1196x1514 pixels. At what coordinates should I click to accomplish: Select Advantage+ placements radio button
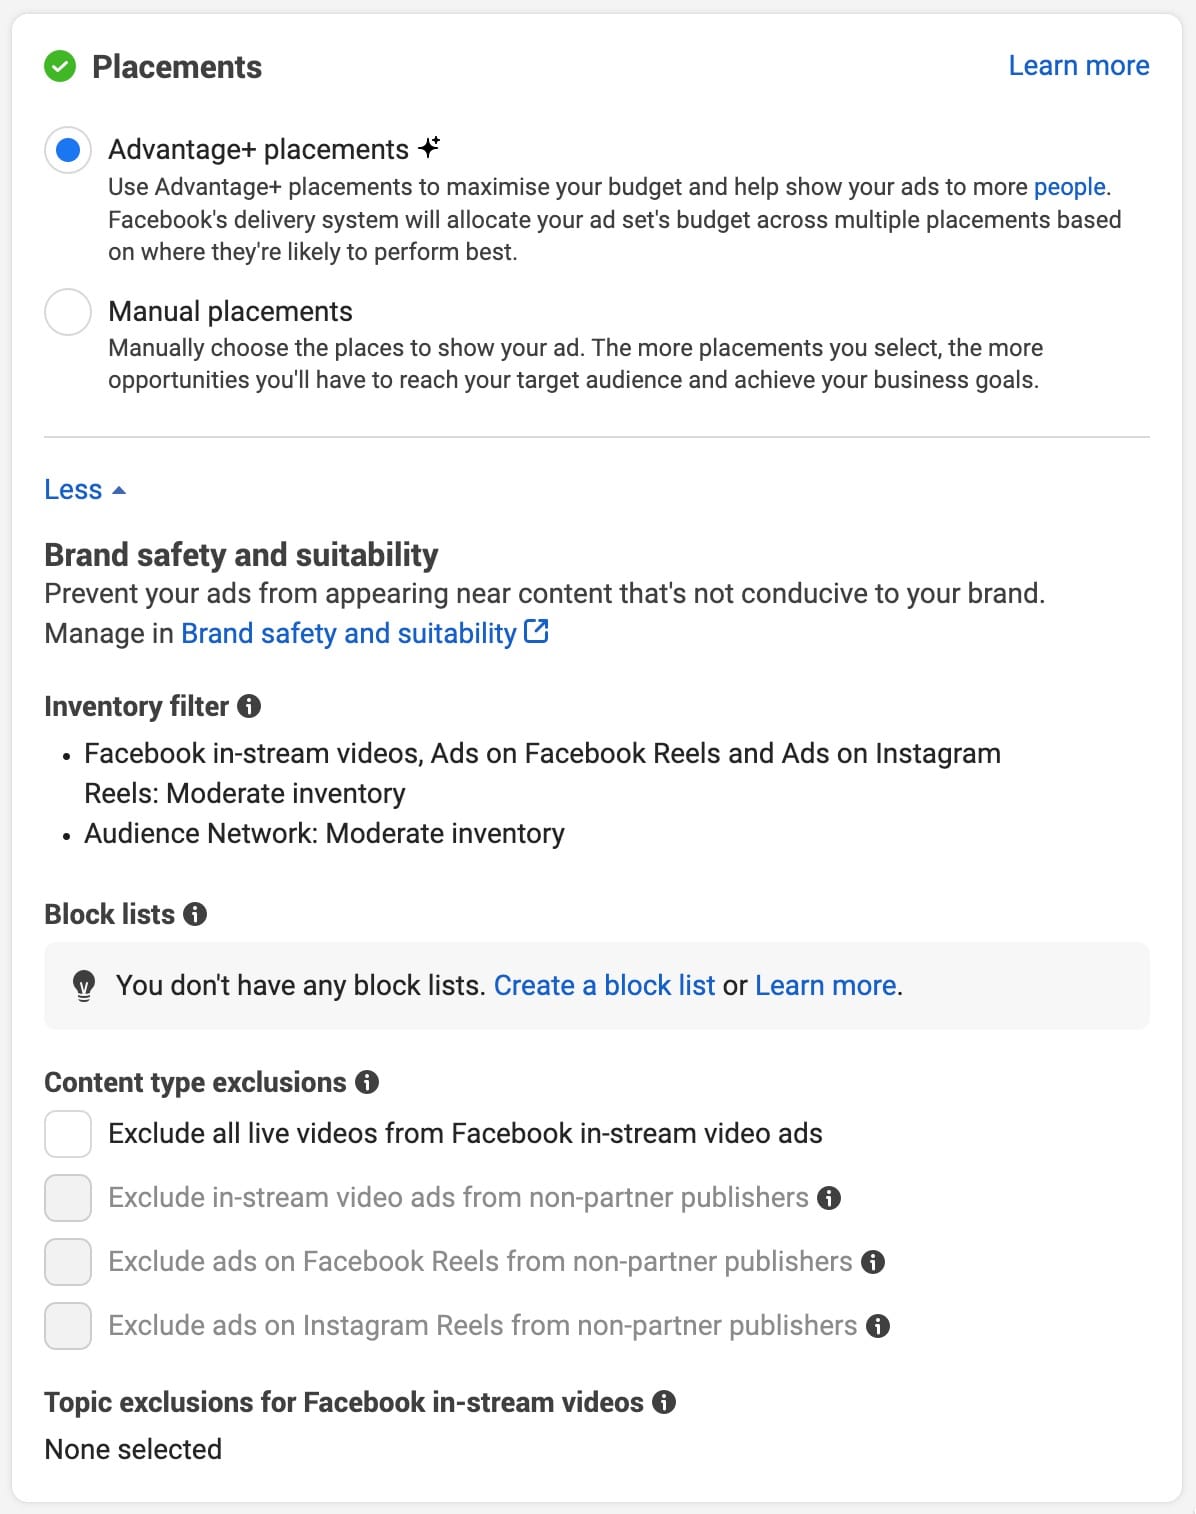pyautogui.click(x=68, y=150)
